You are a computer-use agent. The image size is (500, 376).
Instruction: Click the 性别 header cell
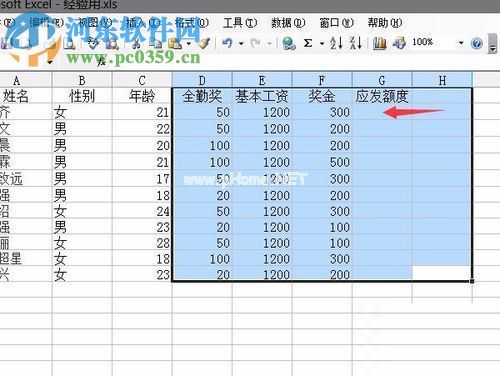coord(82,96)
